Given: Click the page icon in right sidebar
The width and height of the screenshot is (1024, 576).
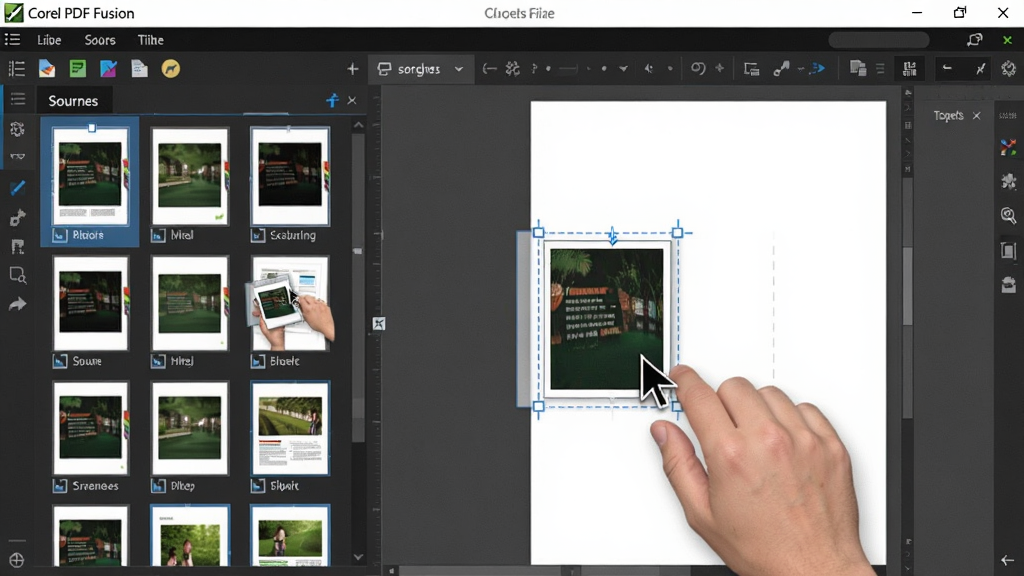Looking at the screenshot, I should [1008, 250].
